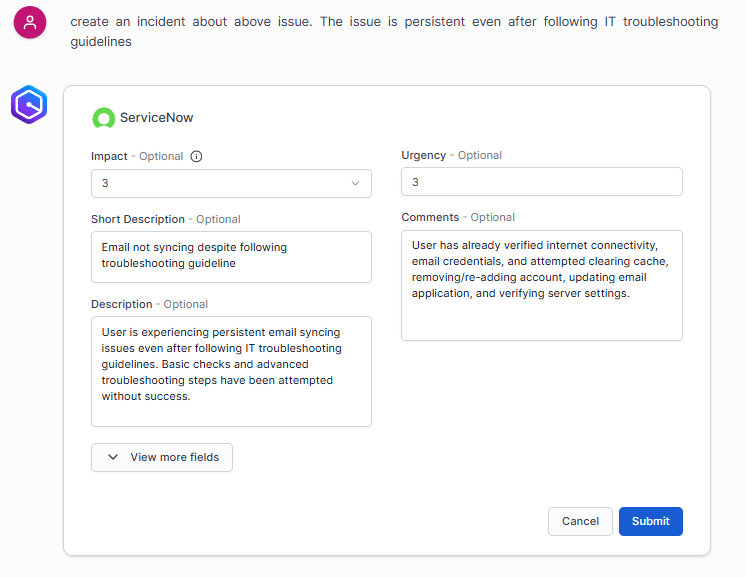Click the assistant hexagon bot icon
The image size is (746, 577).
click(x=29, y=105)
